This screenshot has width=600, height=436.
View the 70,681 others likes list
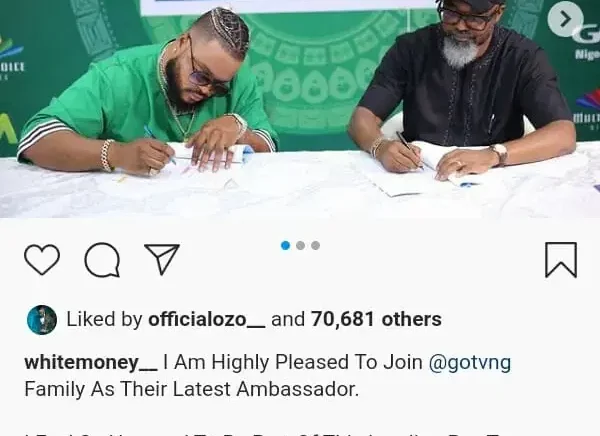[376, 319]
